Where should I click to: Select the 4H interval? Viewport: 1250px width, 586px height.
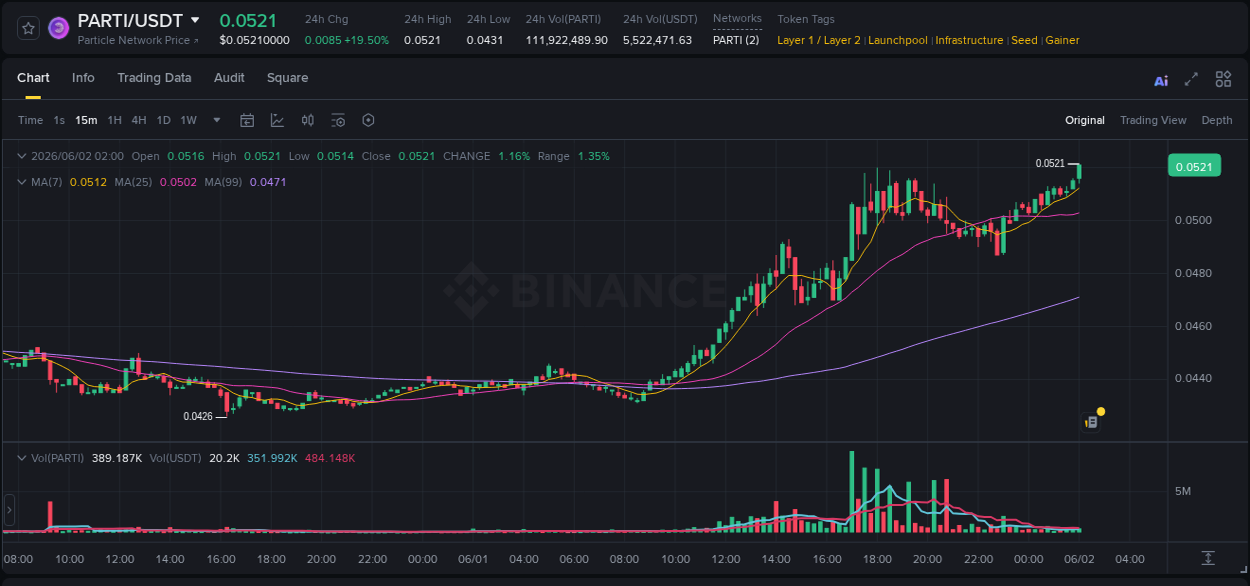click(x=139, y=120)
